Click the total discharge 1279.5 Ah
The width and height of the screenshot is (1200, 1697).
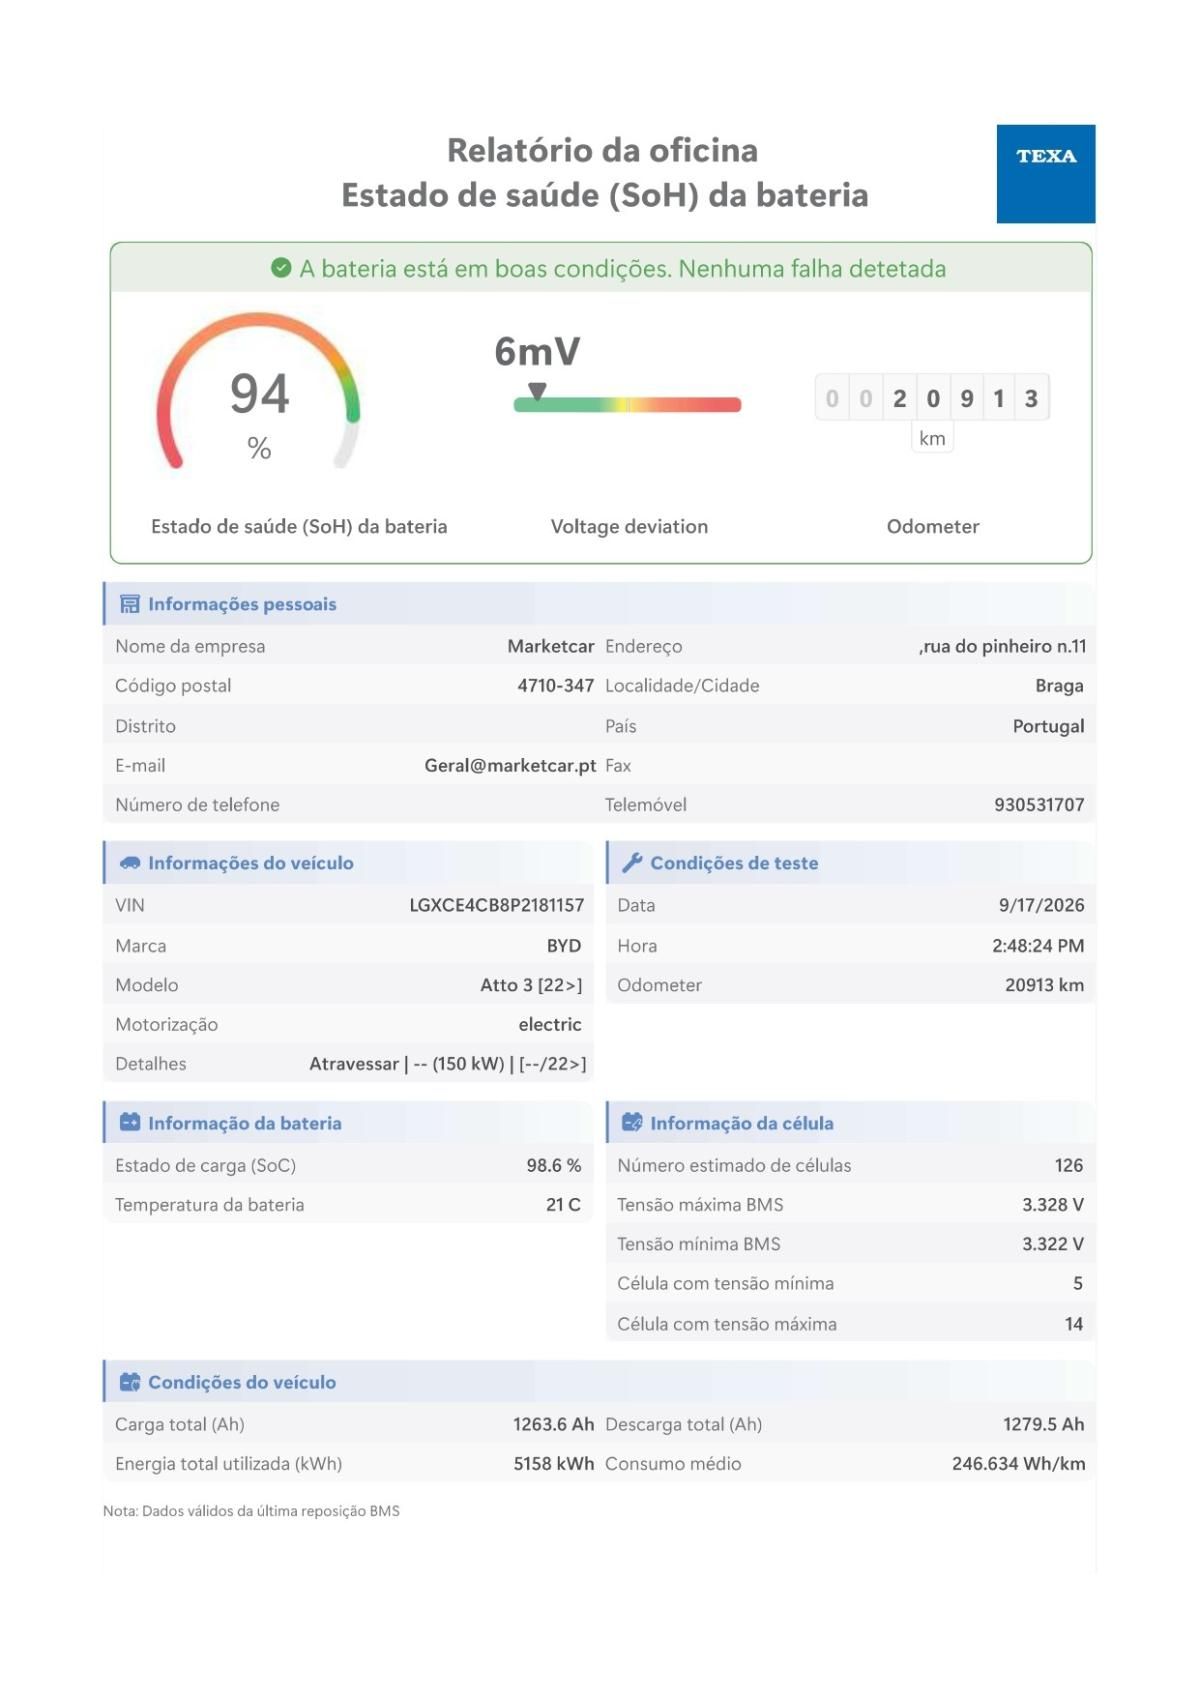pyautogui.click(x=1044, y=1424)
